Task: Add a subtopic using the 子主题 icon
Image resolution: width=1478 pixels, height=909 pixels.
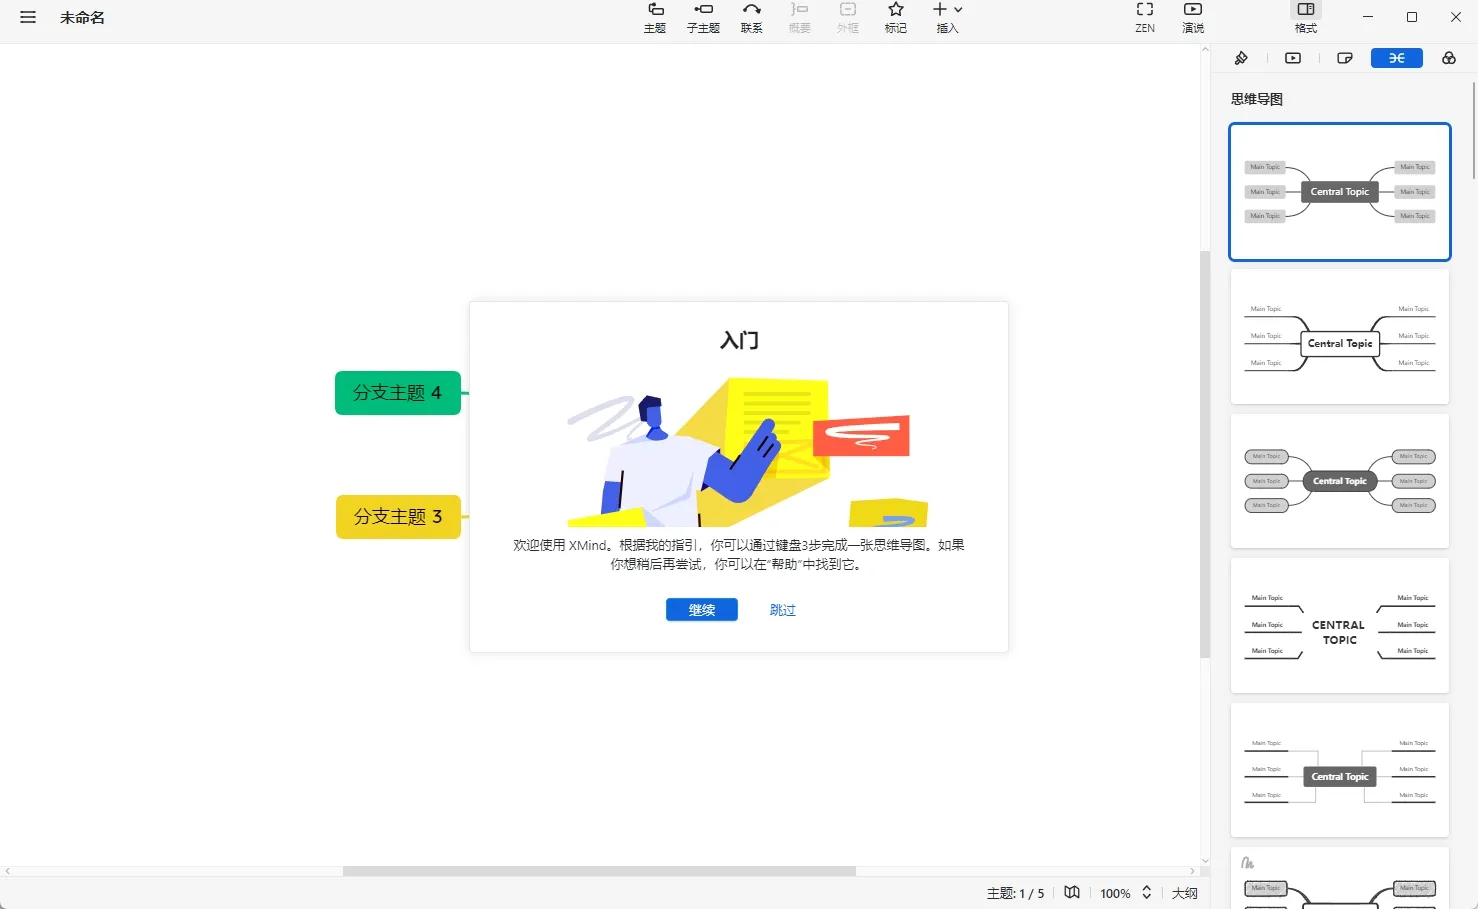Action: pos(703,18)
